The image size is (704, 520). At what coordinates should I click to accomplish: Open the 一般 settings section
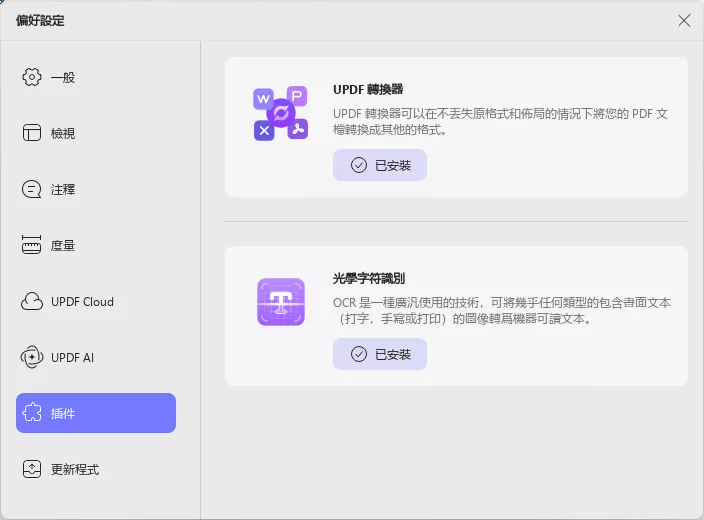(96, 77)
